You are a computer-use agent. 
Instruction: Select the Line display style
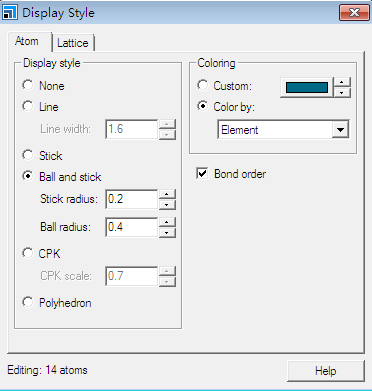[x=28, y=106]
